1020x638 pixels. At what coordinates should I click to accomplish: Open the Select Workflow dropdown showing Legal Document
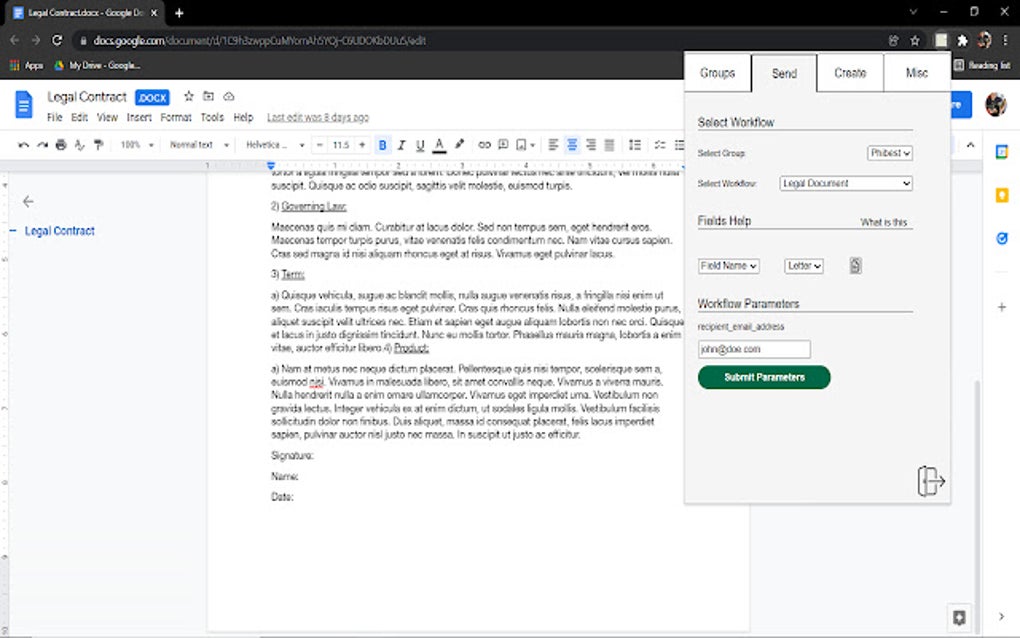coord(845,183)
